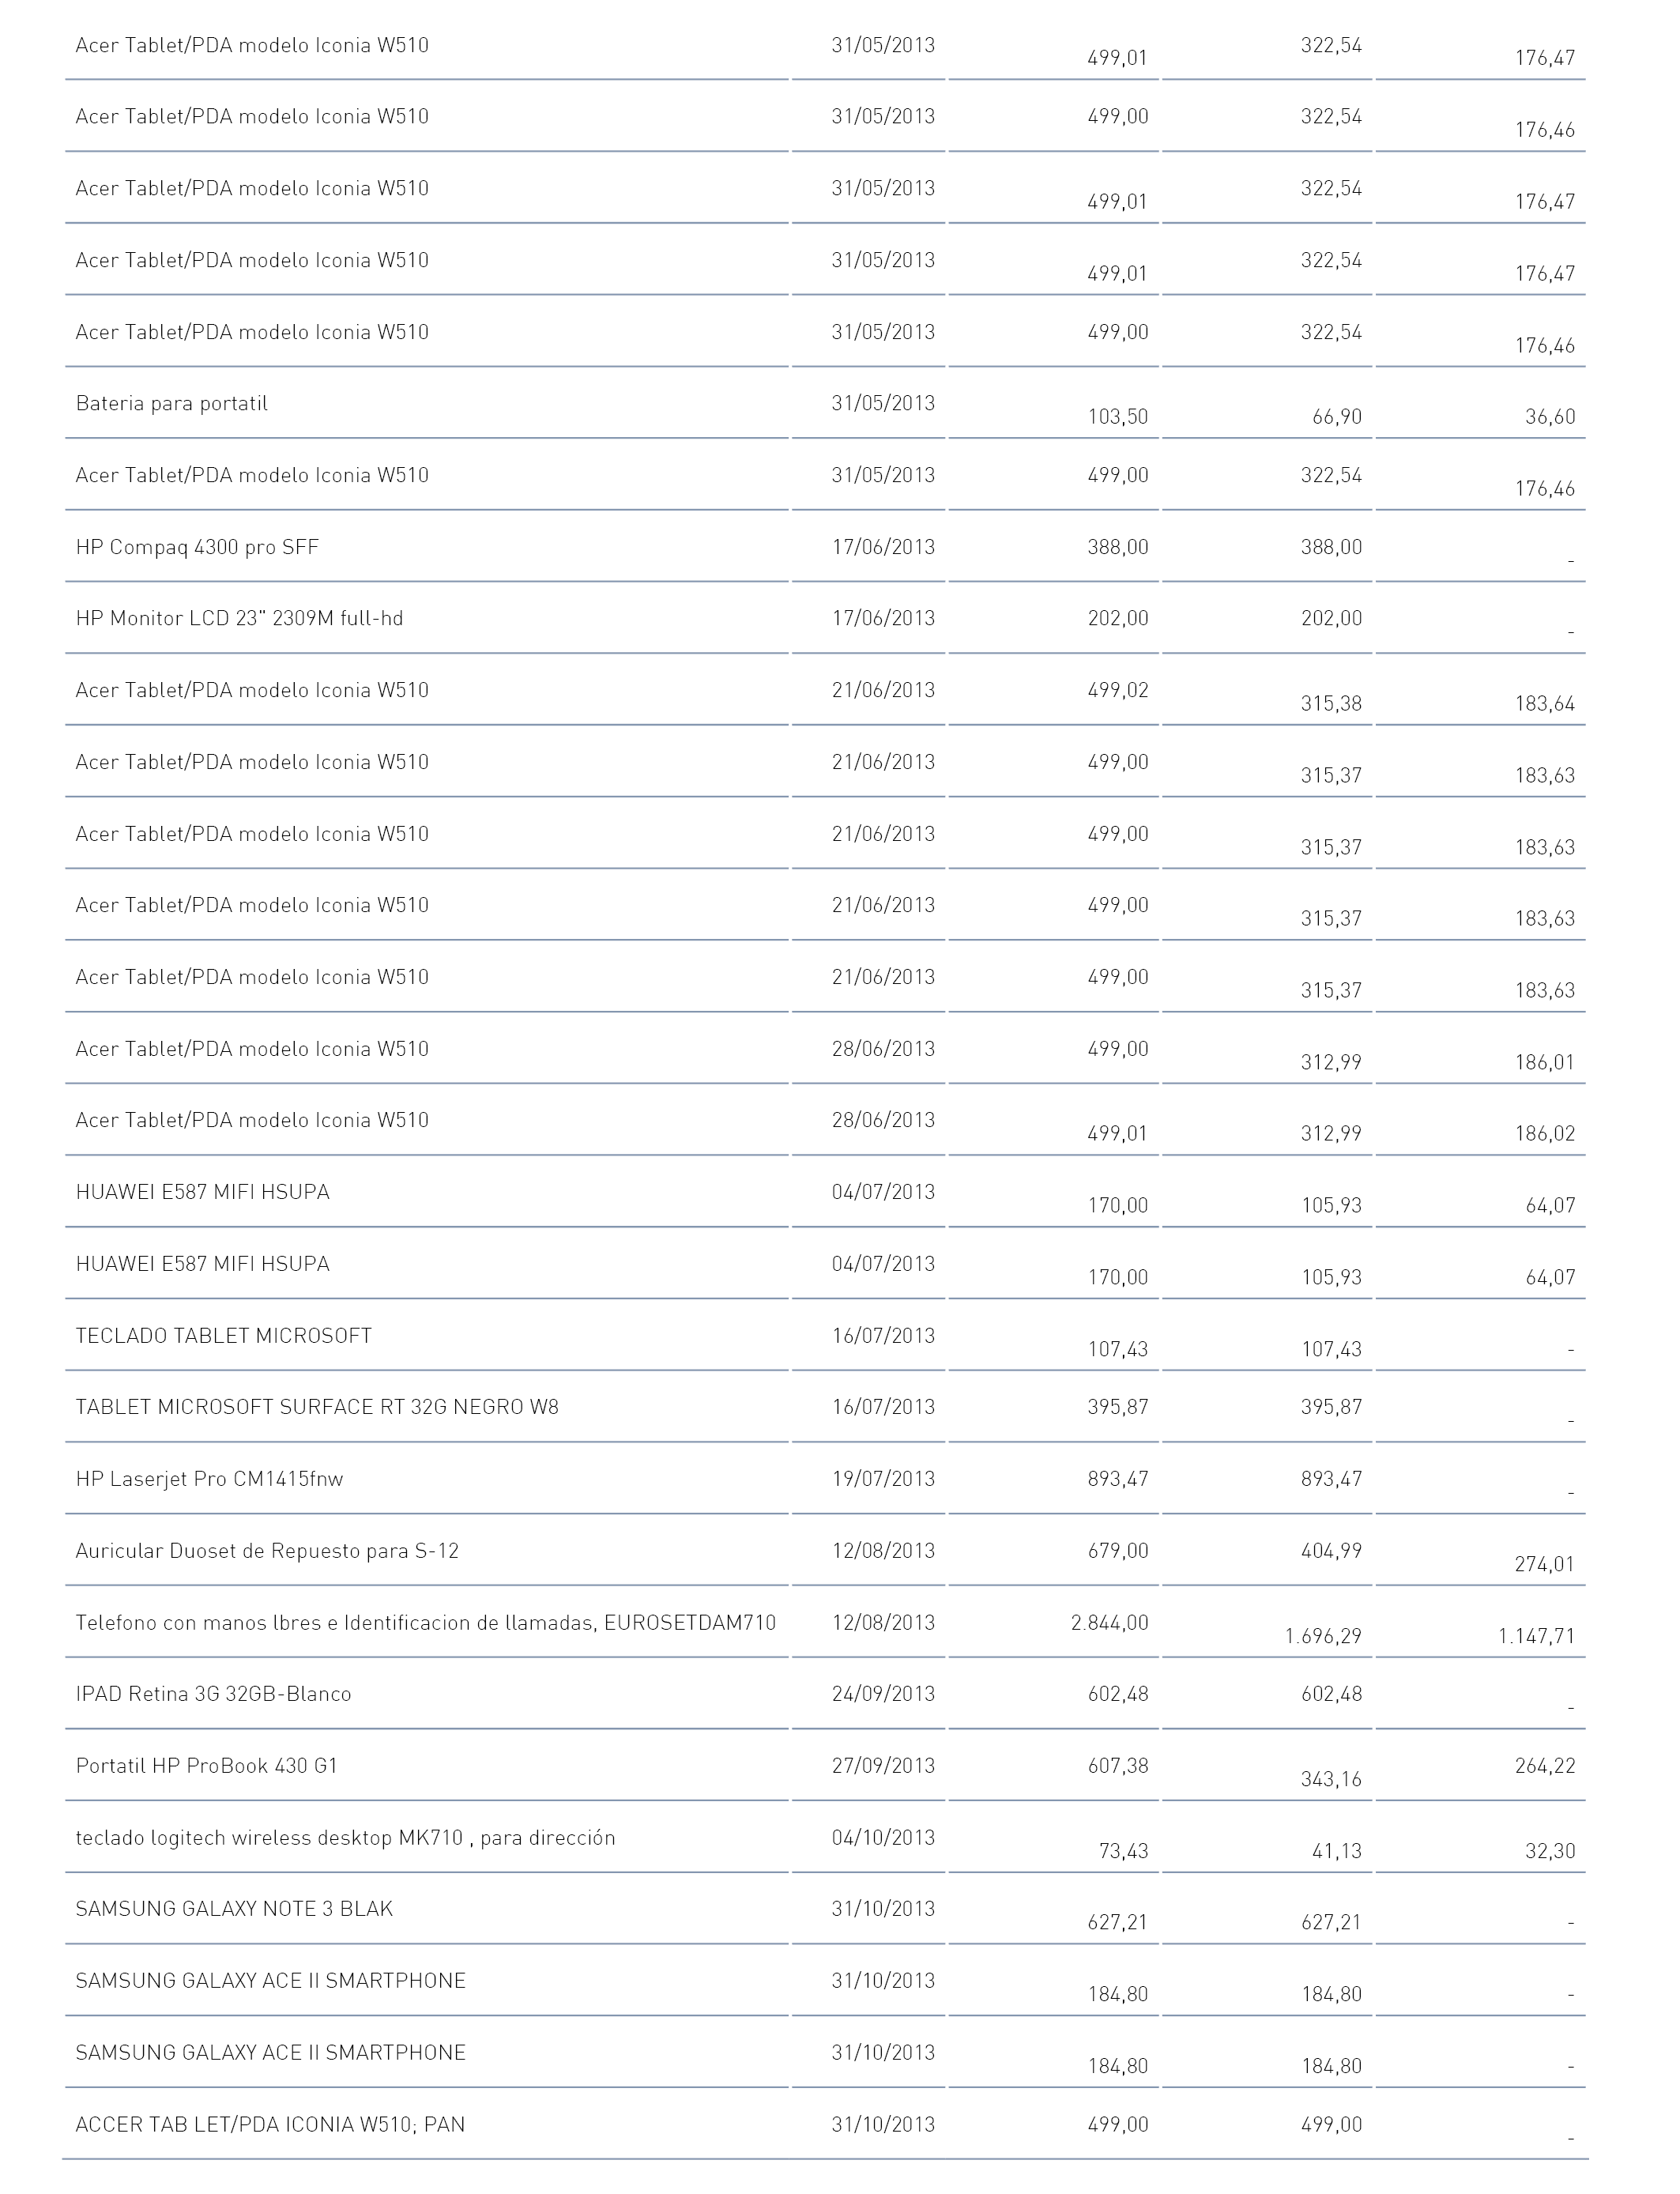
Task: Click TABLET MICROSOFT SURFACE RT 32G NEGRO W8
Action: click(x=317, y=1408)
